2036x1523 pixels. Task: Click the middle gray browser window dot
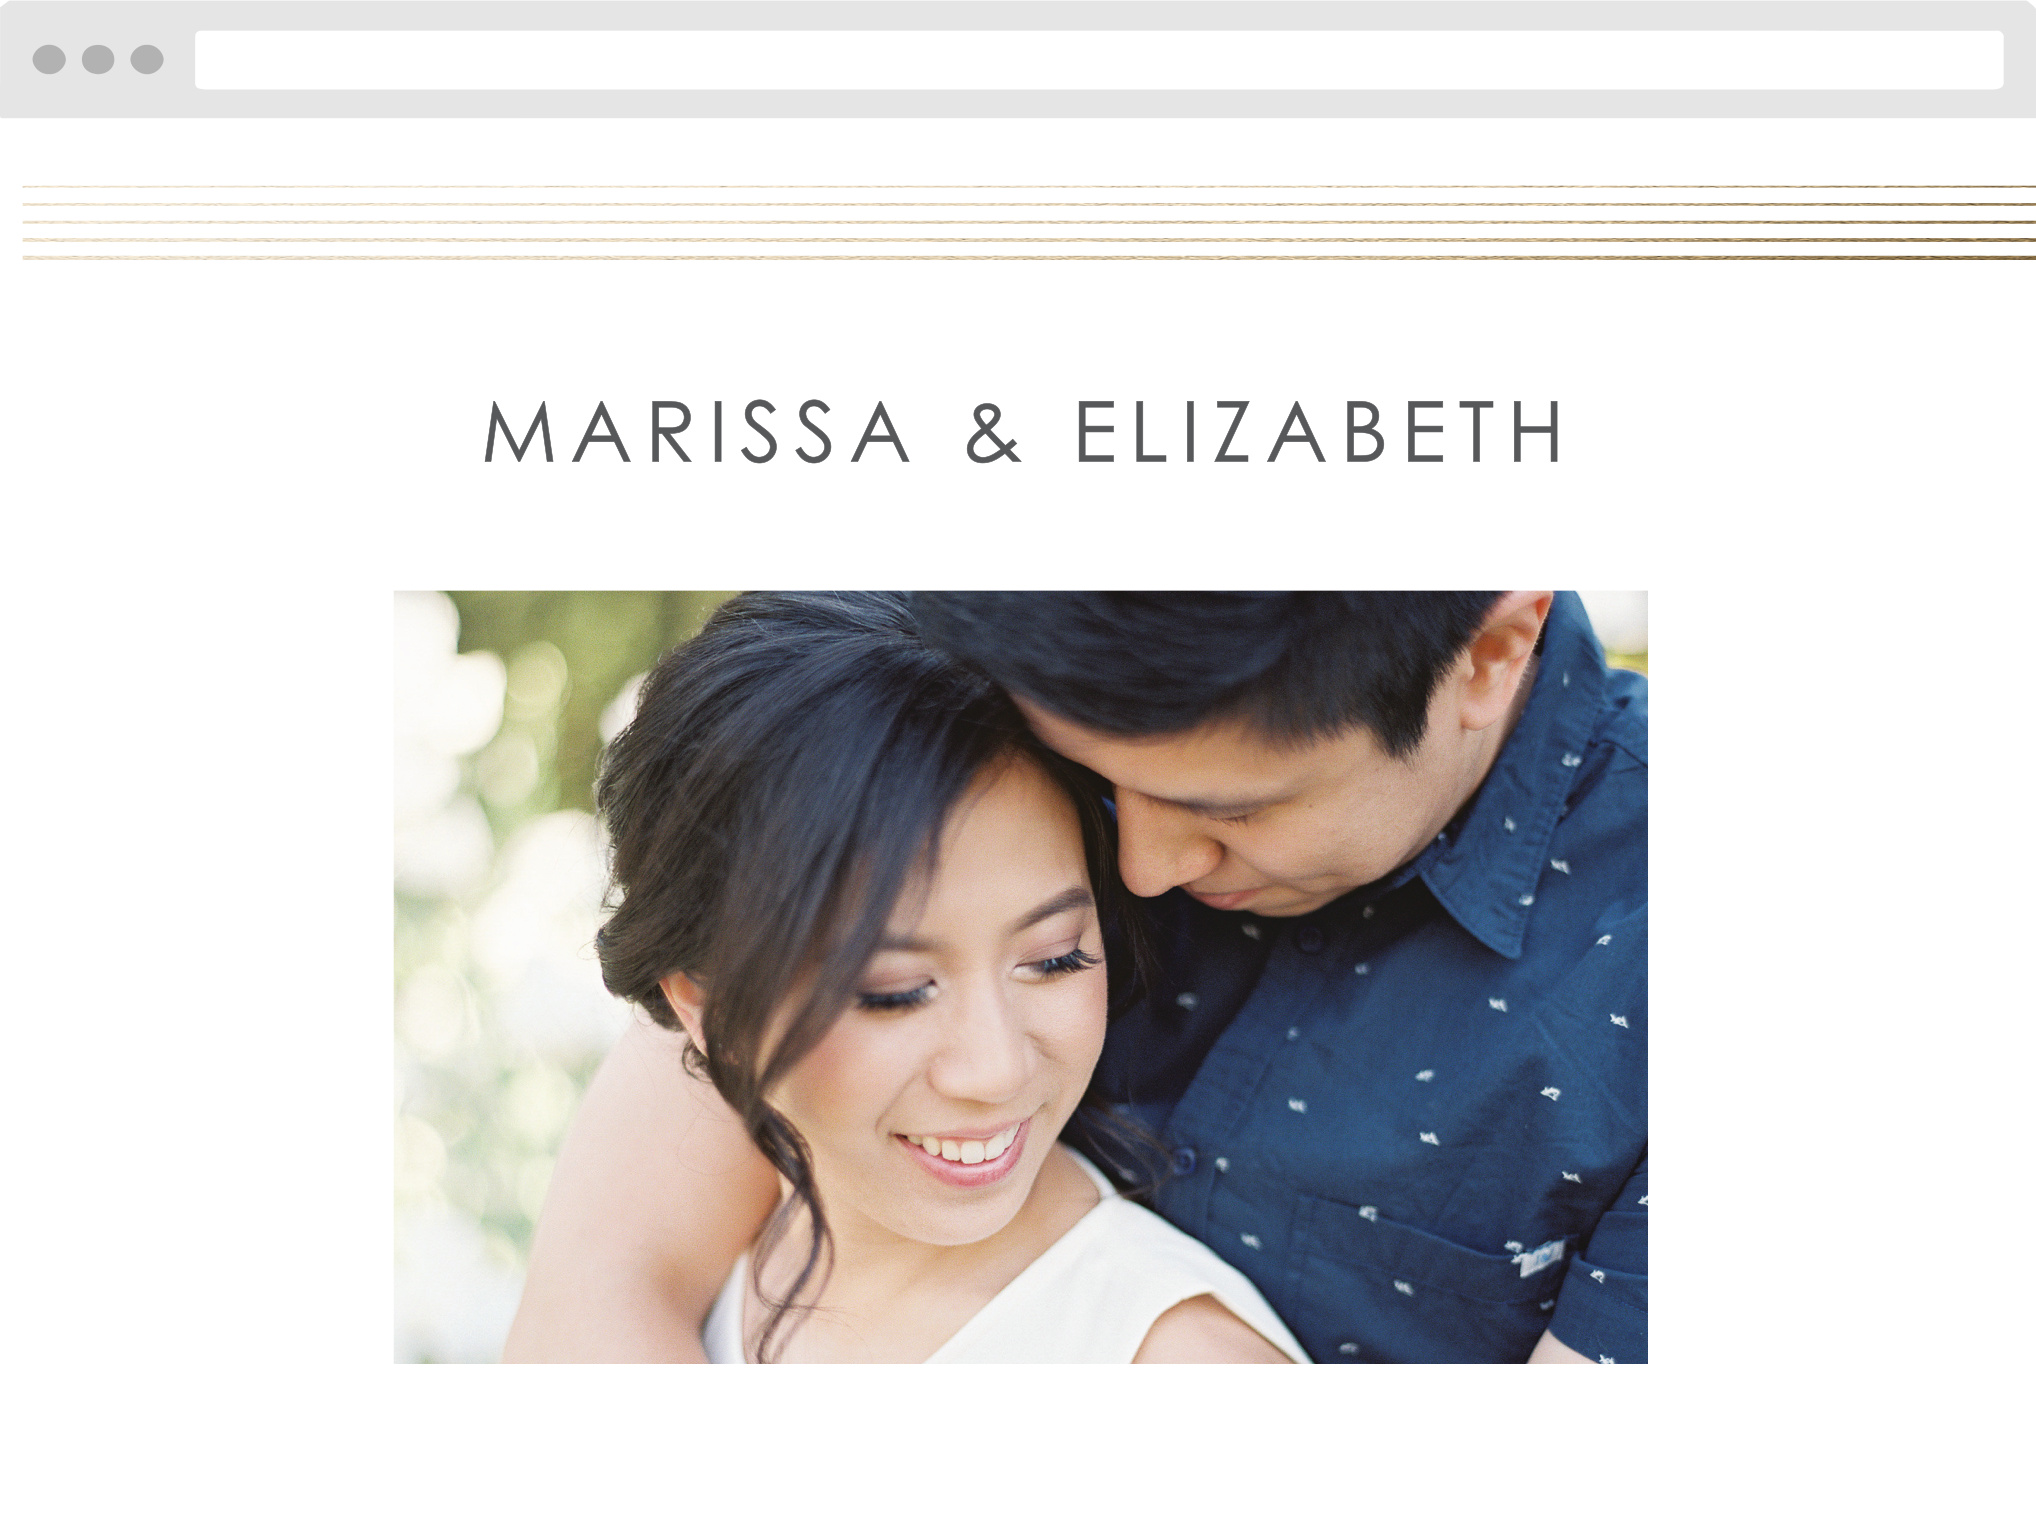tap(98, 59)
